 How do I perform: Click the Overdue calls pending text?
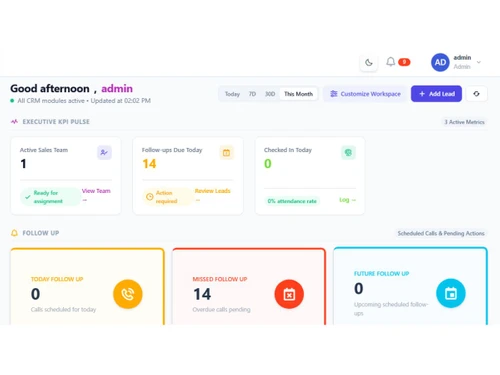point(221,310)
